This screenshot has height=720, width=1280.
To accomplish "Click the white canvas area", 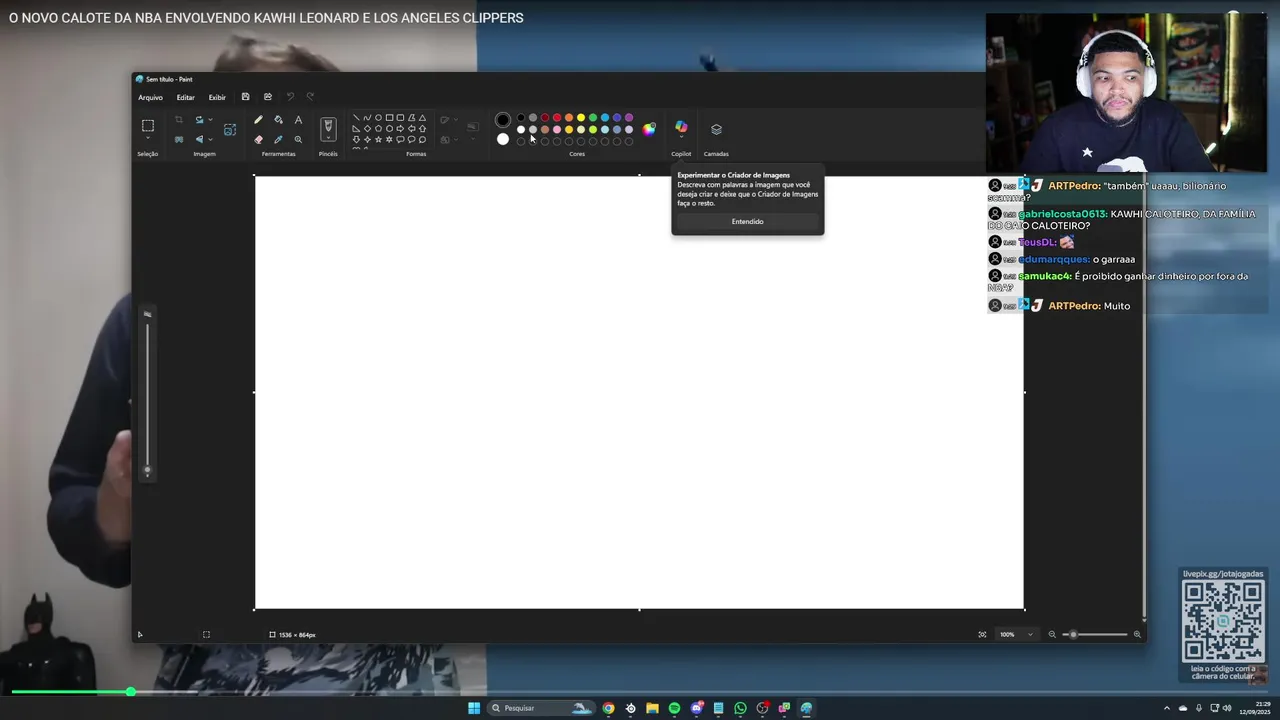I will coord(639,392).
